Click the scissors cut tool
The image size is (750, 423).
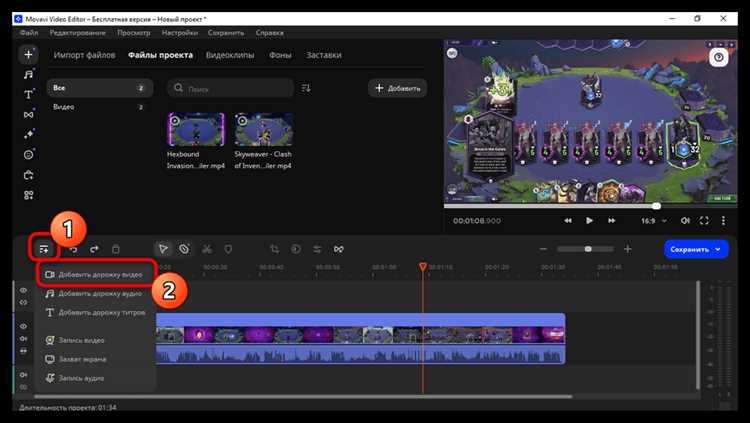point(206,249)
